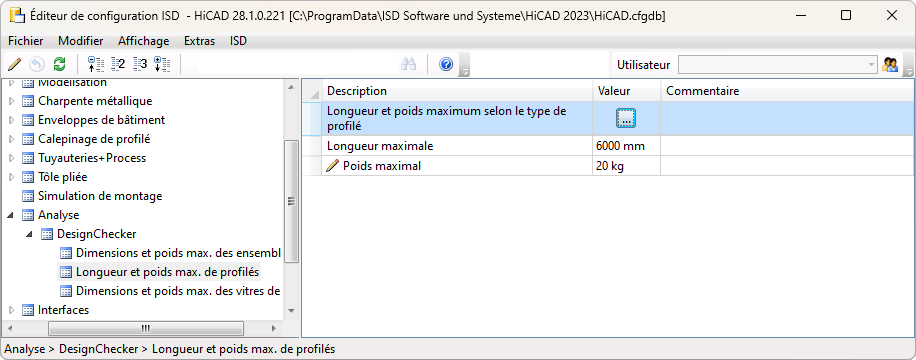Expand tree to level 2 icon

pos(118,64)
